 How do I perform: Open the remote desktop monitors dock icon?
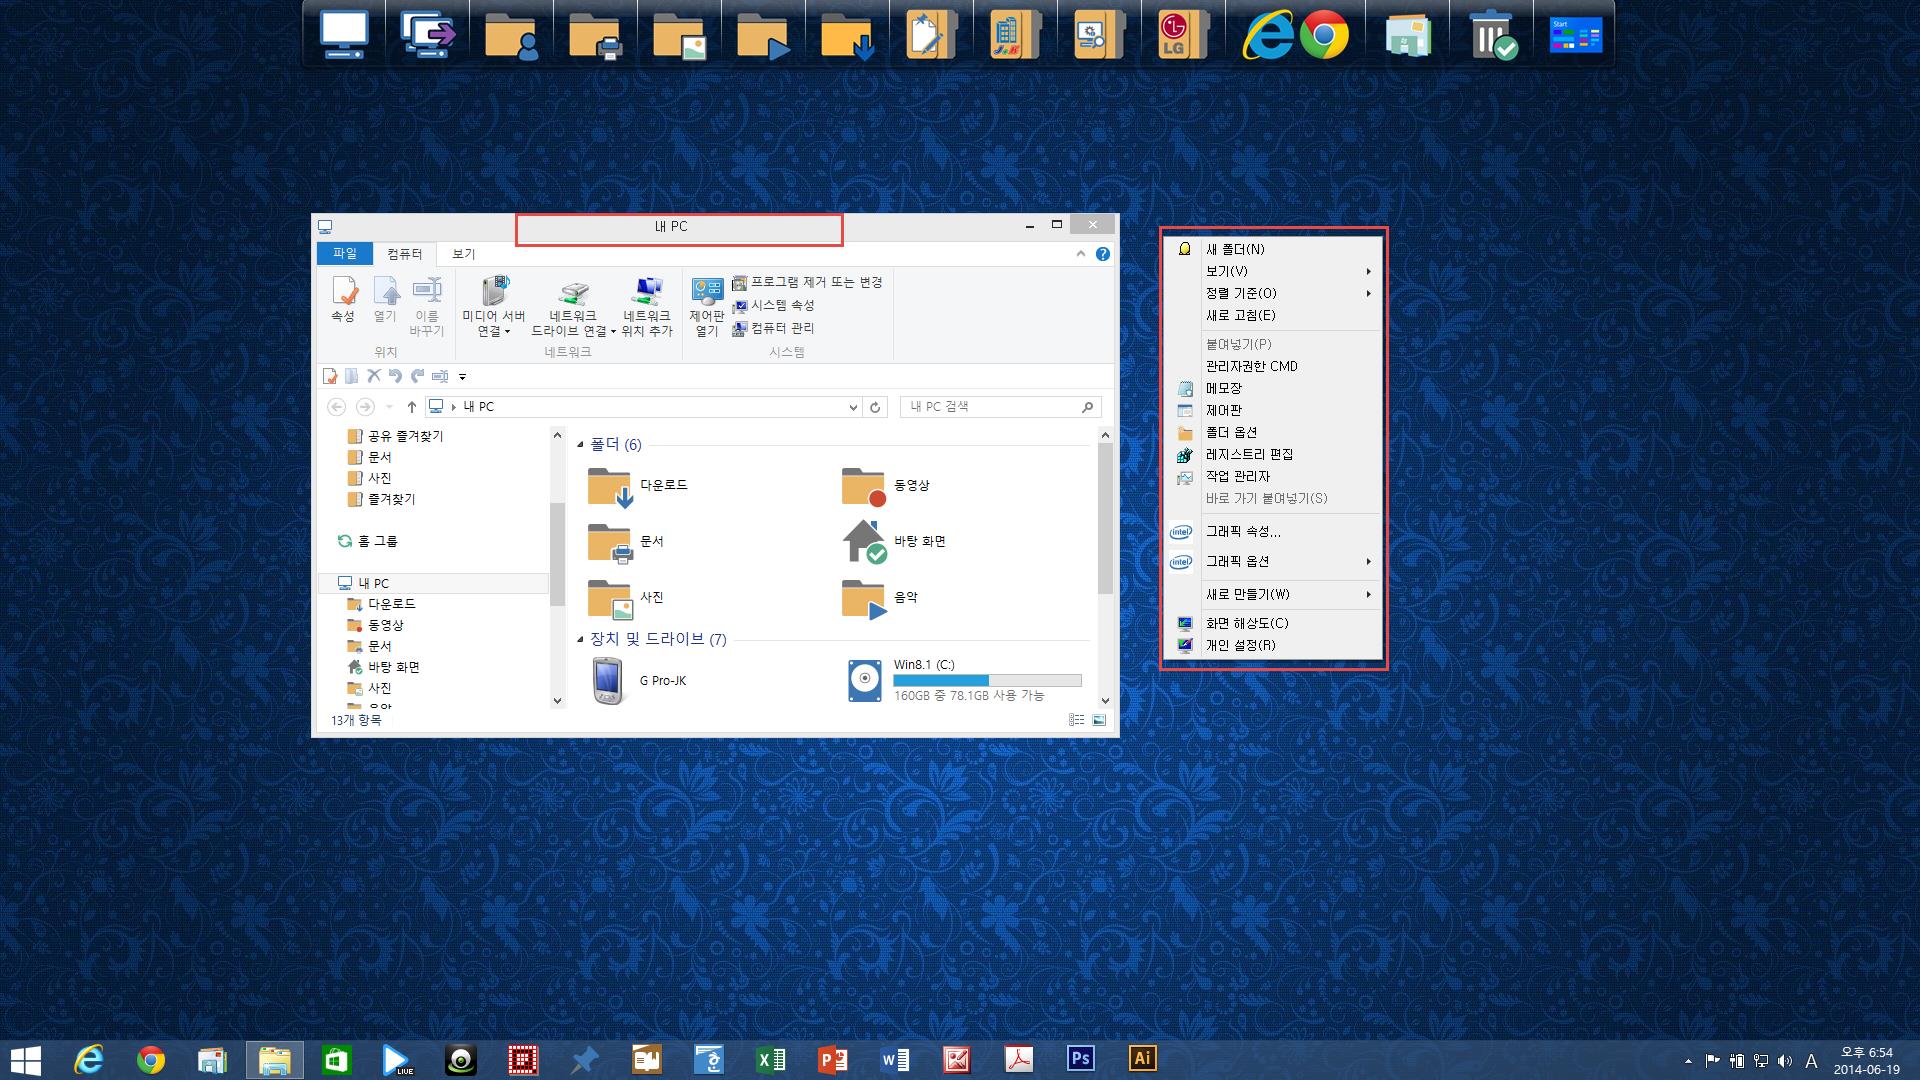pos(428,35)
